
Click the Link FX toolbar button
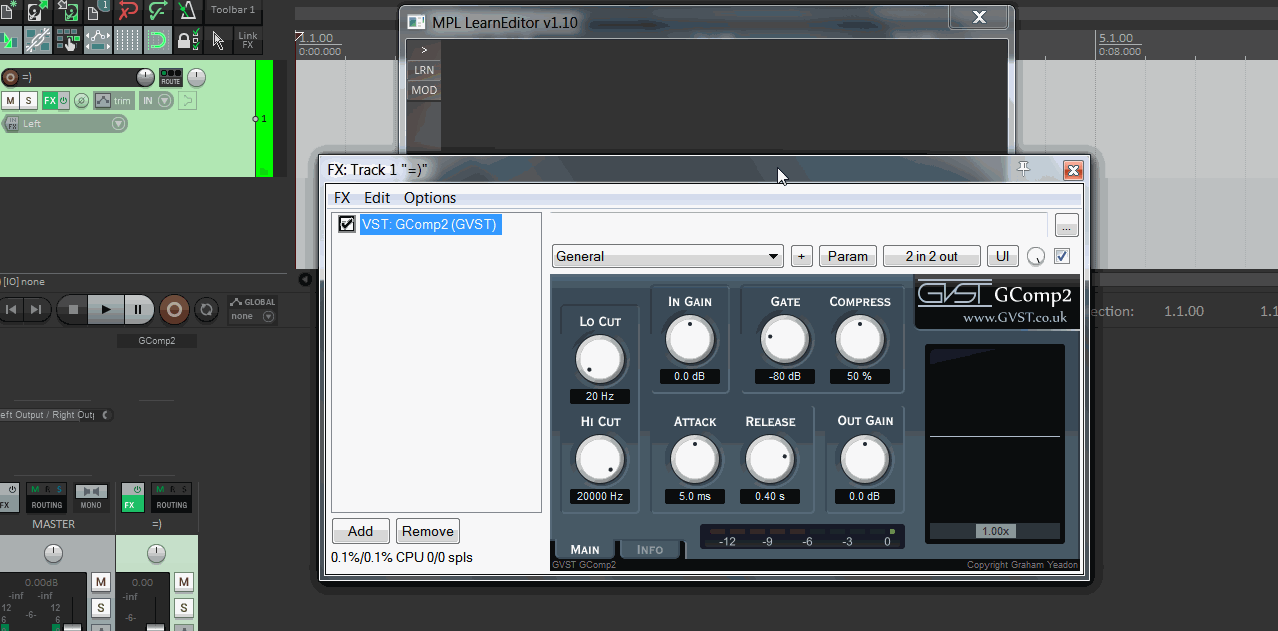point(248,41)
